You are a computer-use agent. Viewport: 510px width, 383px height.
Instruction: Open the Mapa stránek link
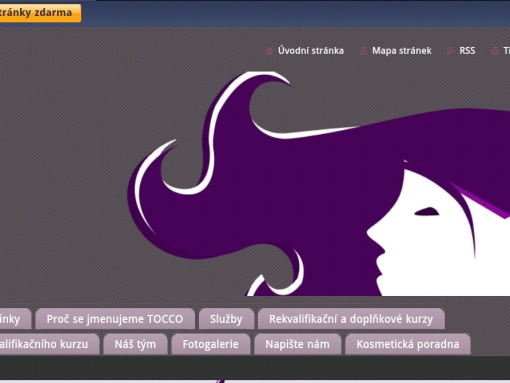[x=402, y=51]
